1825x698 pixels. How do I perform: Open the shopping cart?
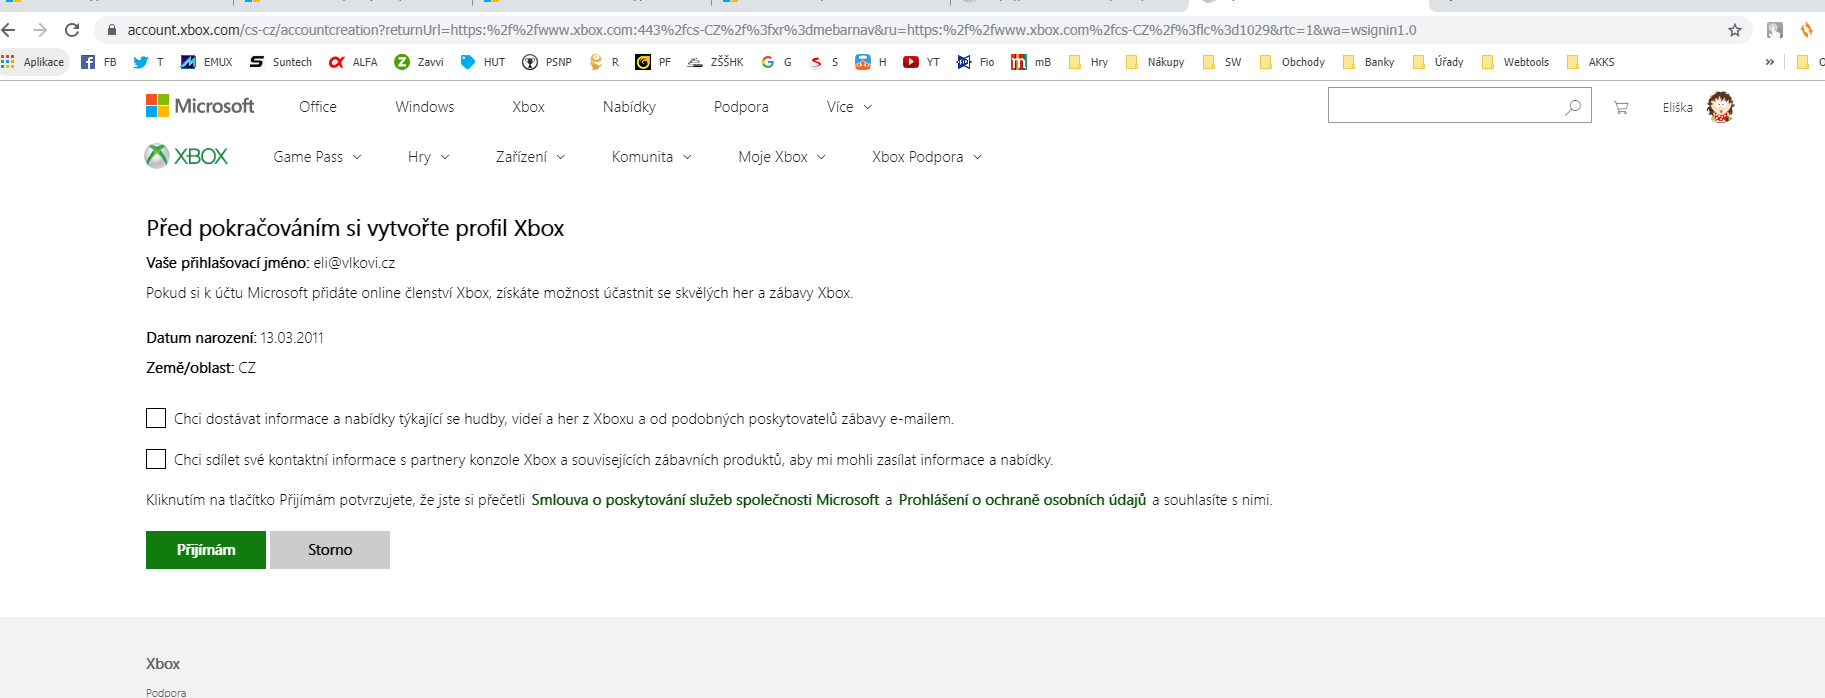click(1621, 107)
